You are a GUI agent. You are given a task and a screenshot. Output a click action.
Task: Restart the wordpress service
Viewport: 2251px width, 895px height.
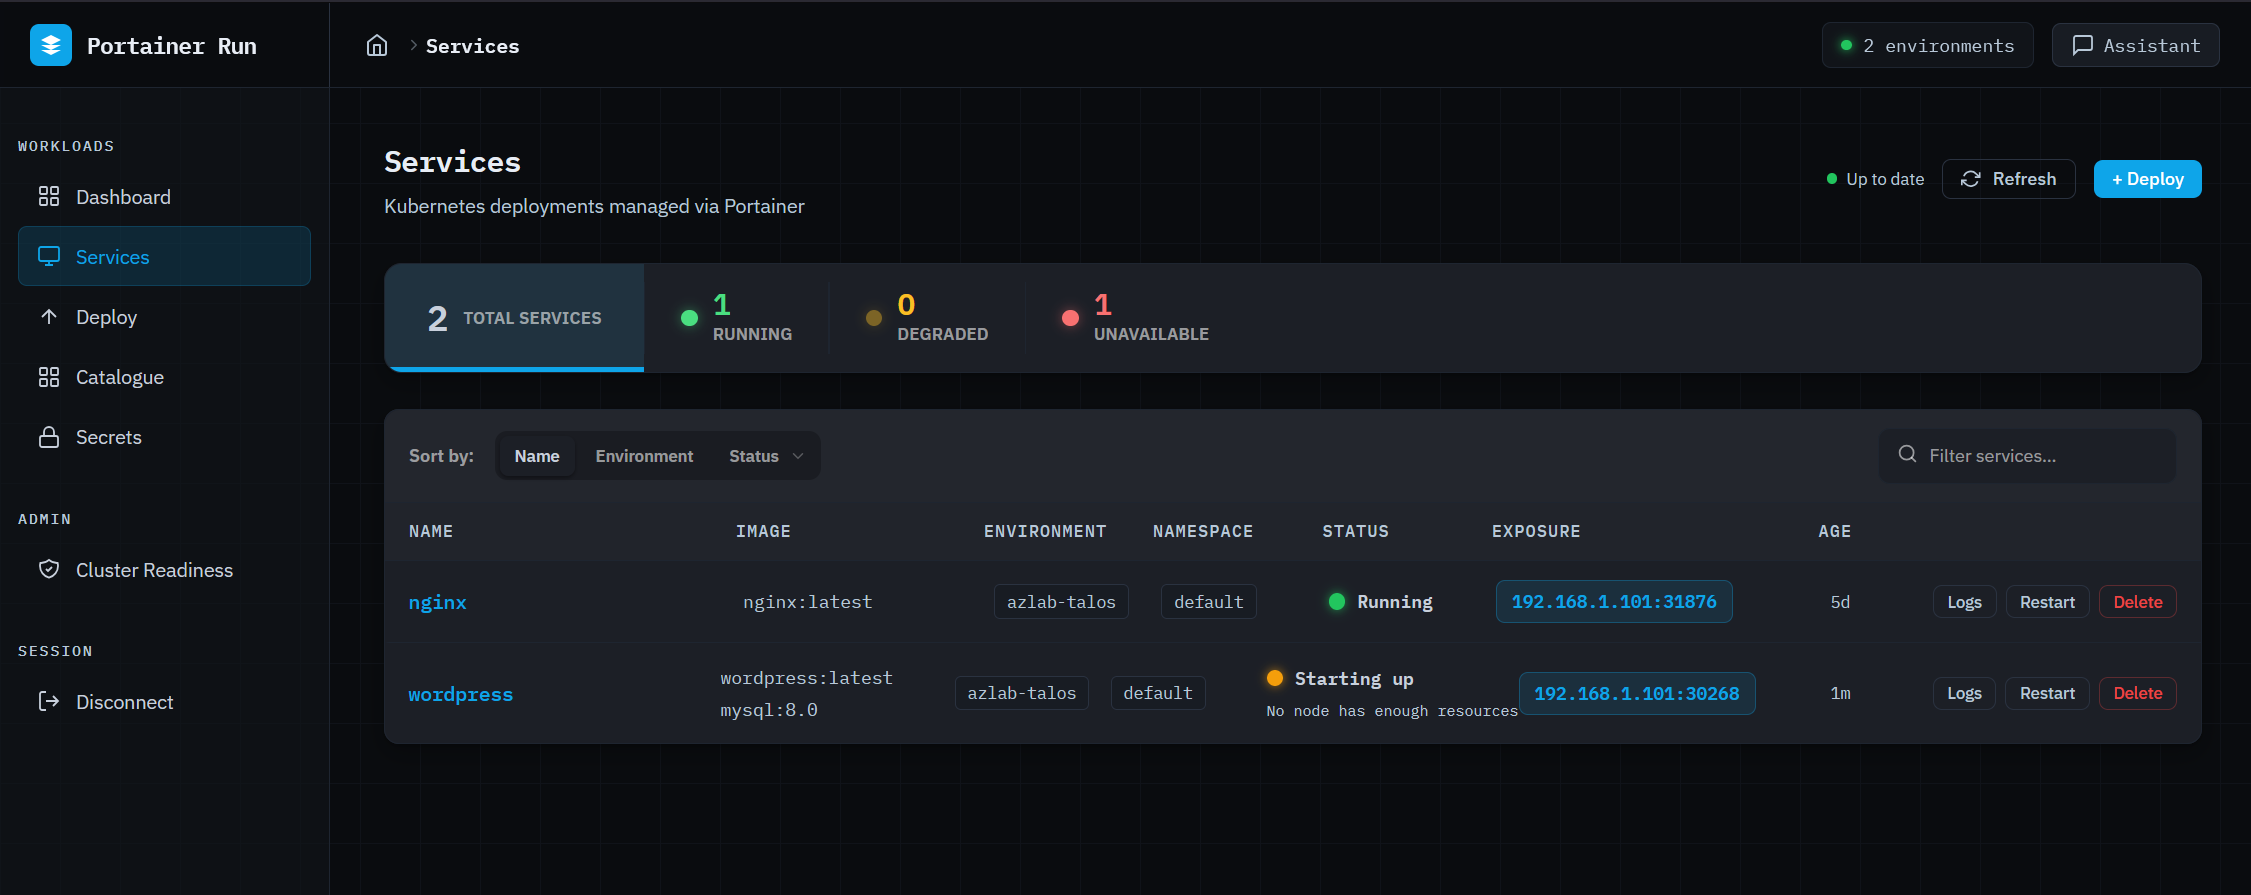(x=2047, y=693)
